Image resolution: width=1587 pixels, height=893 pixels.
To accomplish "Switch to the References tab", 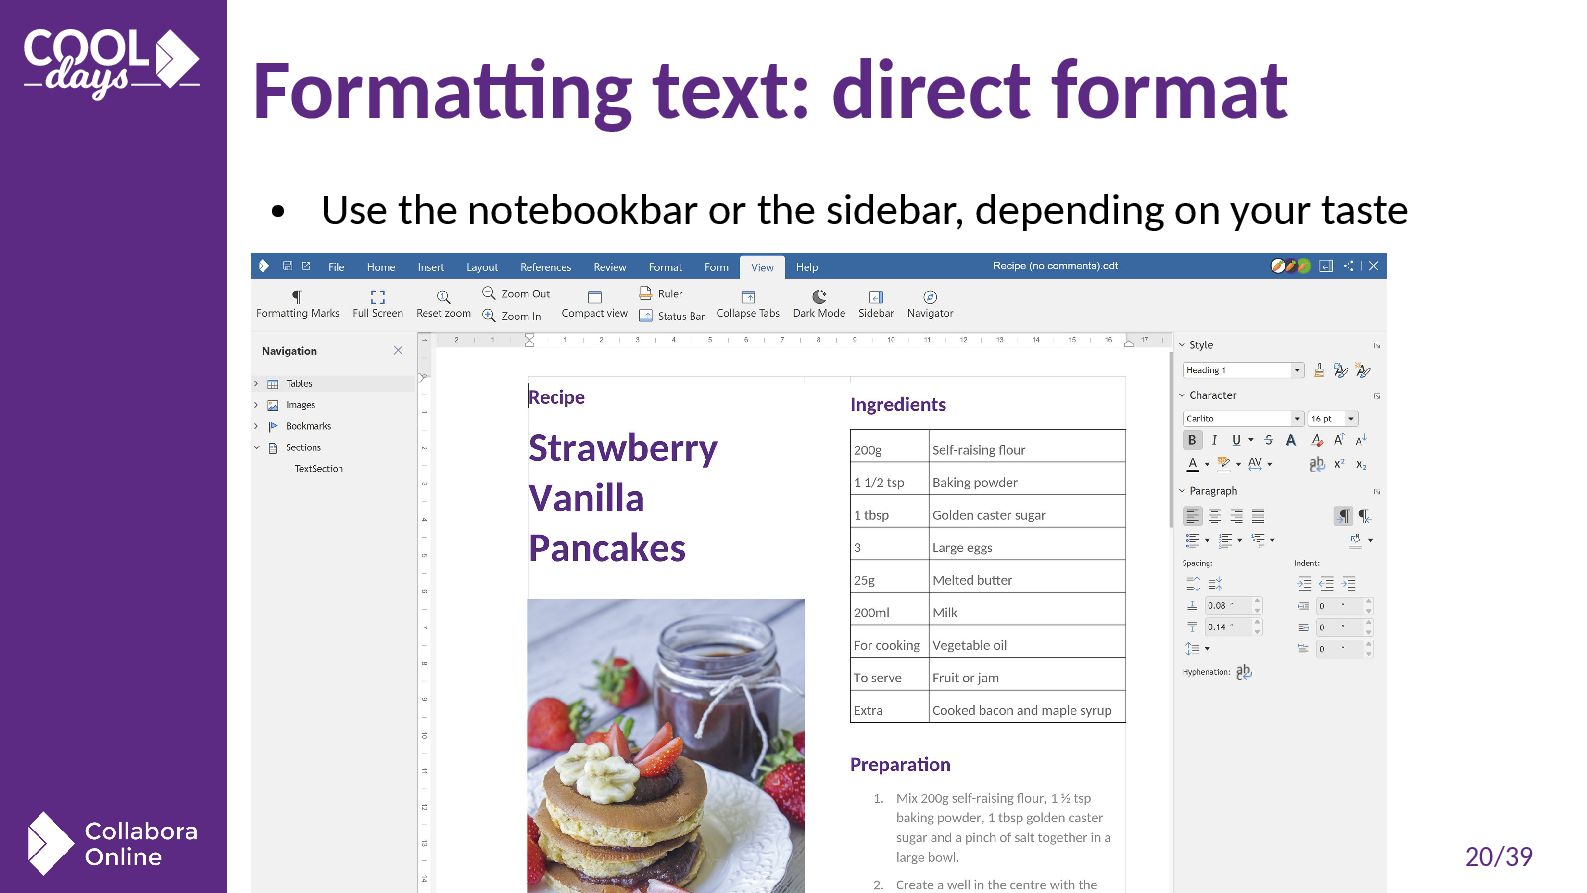I will 545,267.
